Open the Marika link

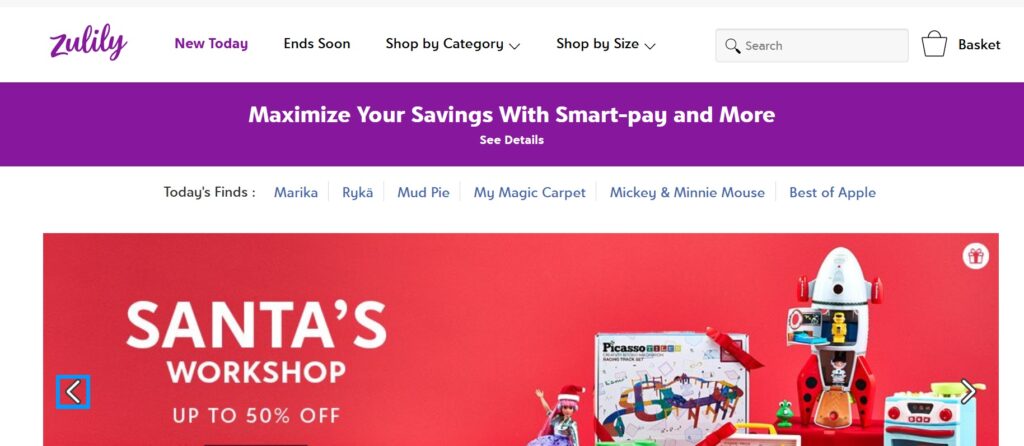296,193
